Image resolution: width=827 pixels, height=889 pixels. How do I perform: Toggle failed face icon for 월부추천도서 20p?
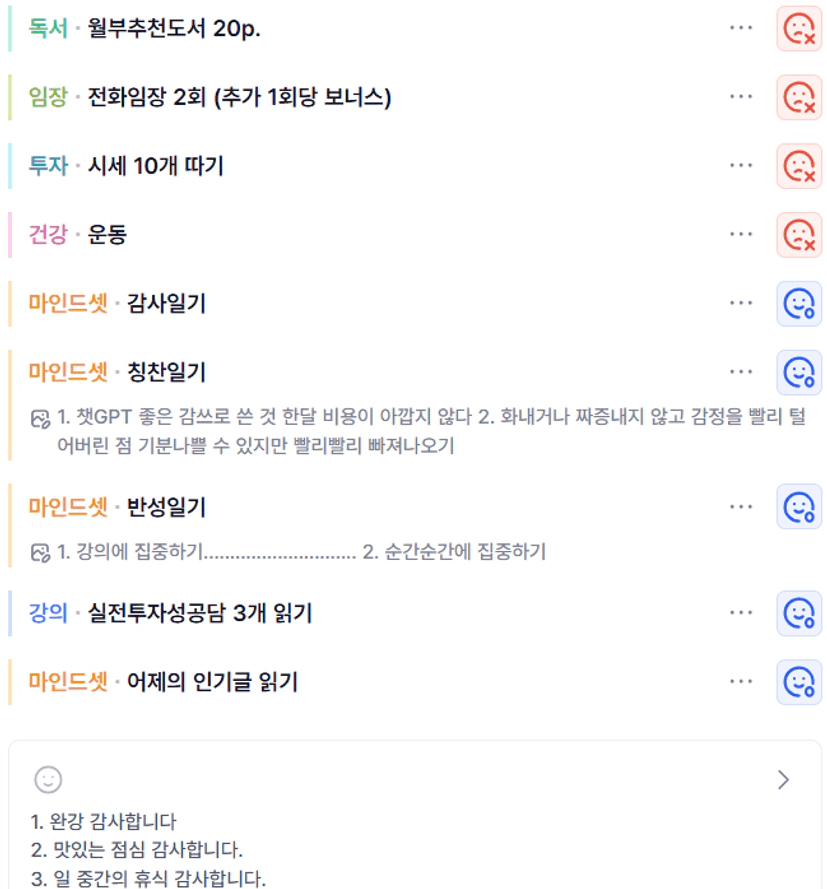tap(799, 28)
